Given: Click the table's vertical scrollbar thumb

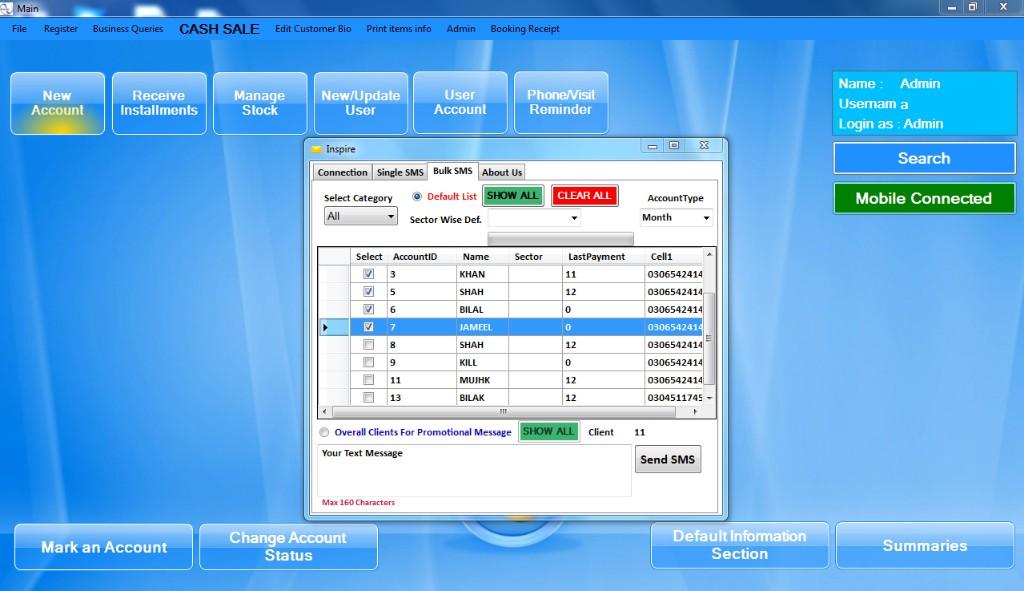Looking at the screenshot, I should (x=709, y=338).
